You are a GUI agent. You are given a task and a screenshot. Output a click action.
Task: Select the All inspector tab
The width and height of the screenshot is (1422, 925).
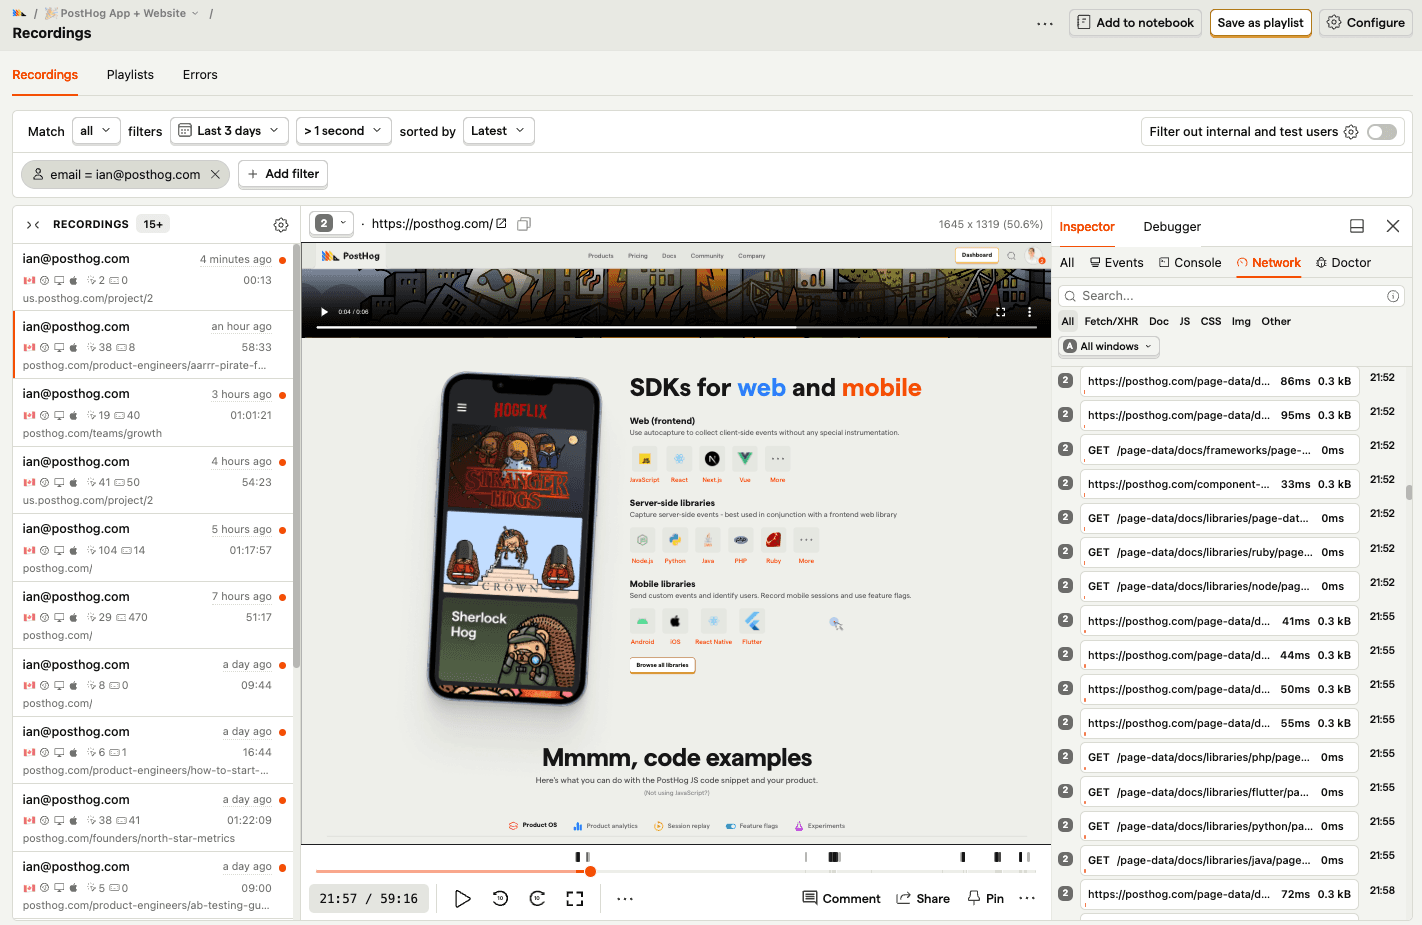(x=1067, y=263)
